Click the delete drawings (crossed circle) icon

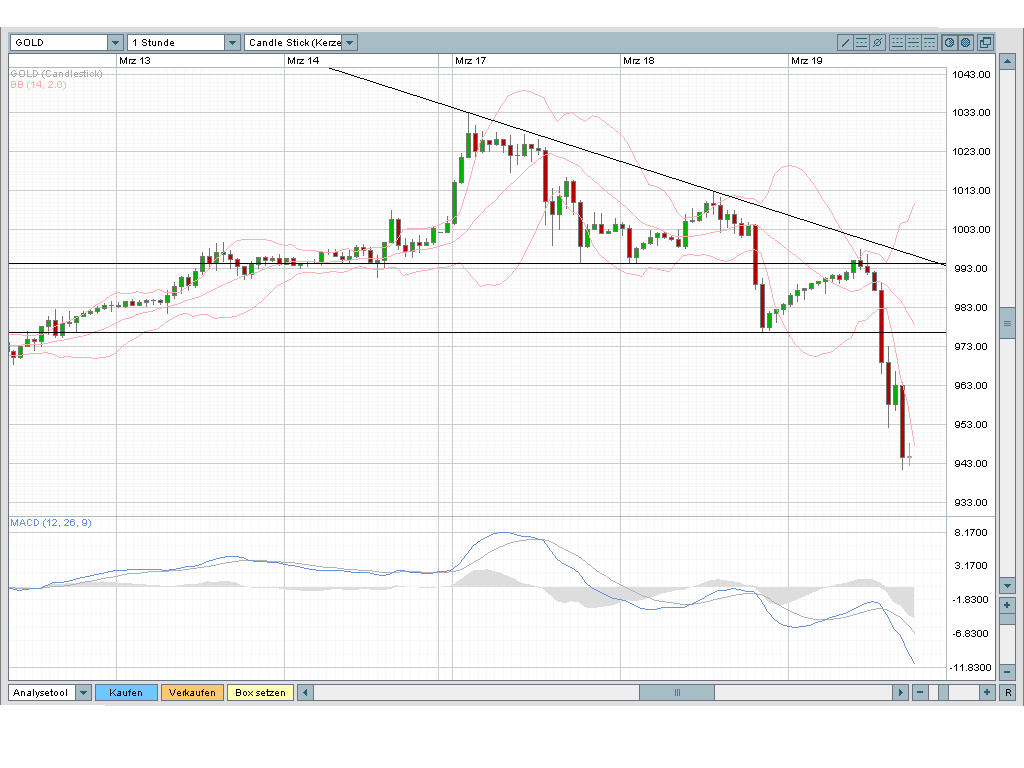tap(877, 43)
